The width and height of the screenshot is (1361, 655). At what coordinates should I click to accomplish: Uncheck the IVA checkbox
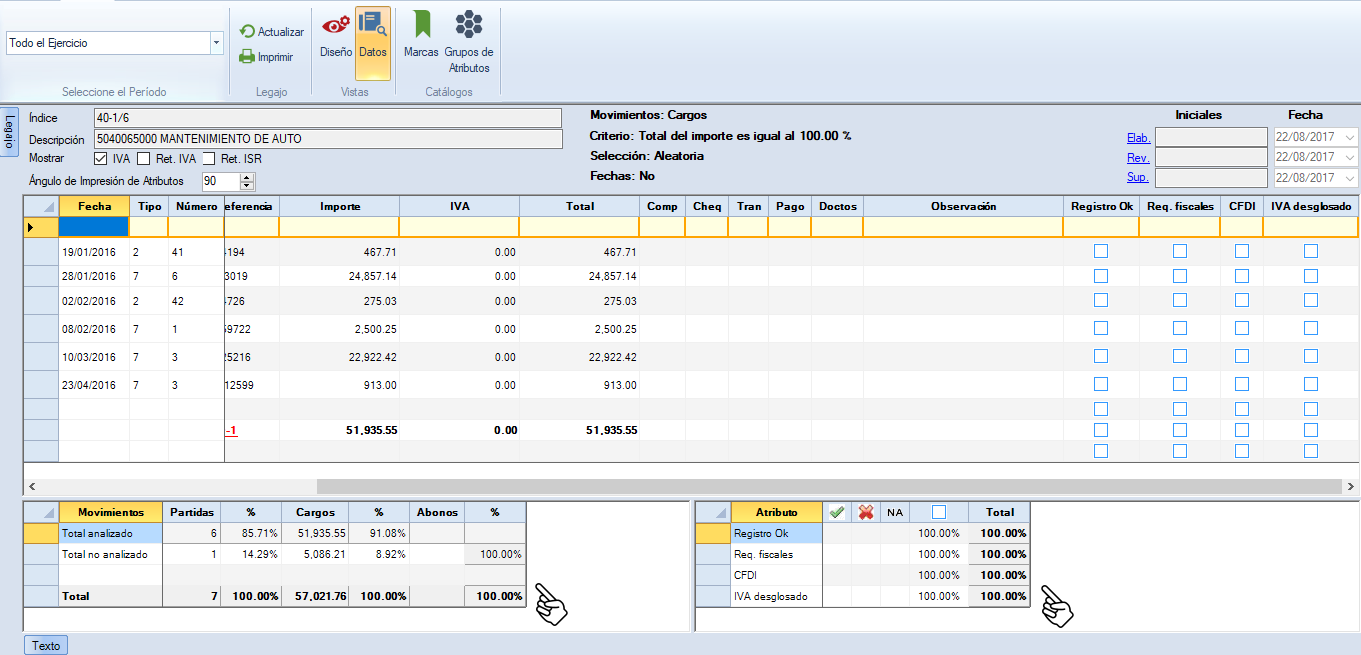point(100,159)
